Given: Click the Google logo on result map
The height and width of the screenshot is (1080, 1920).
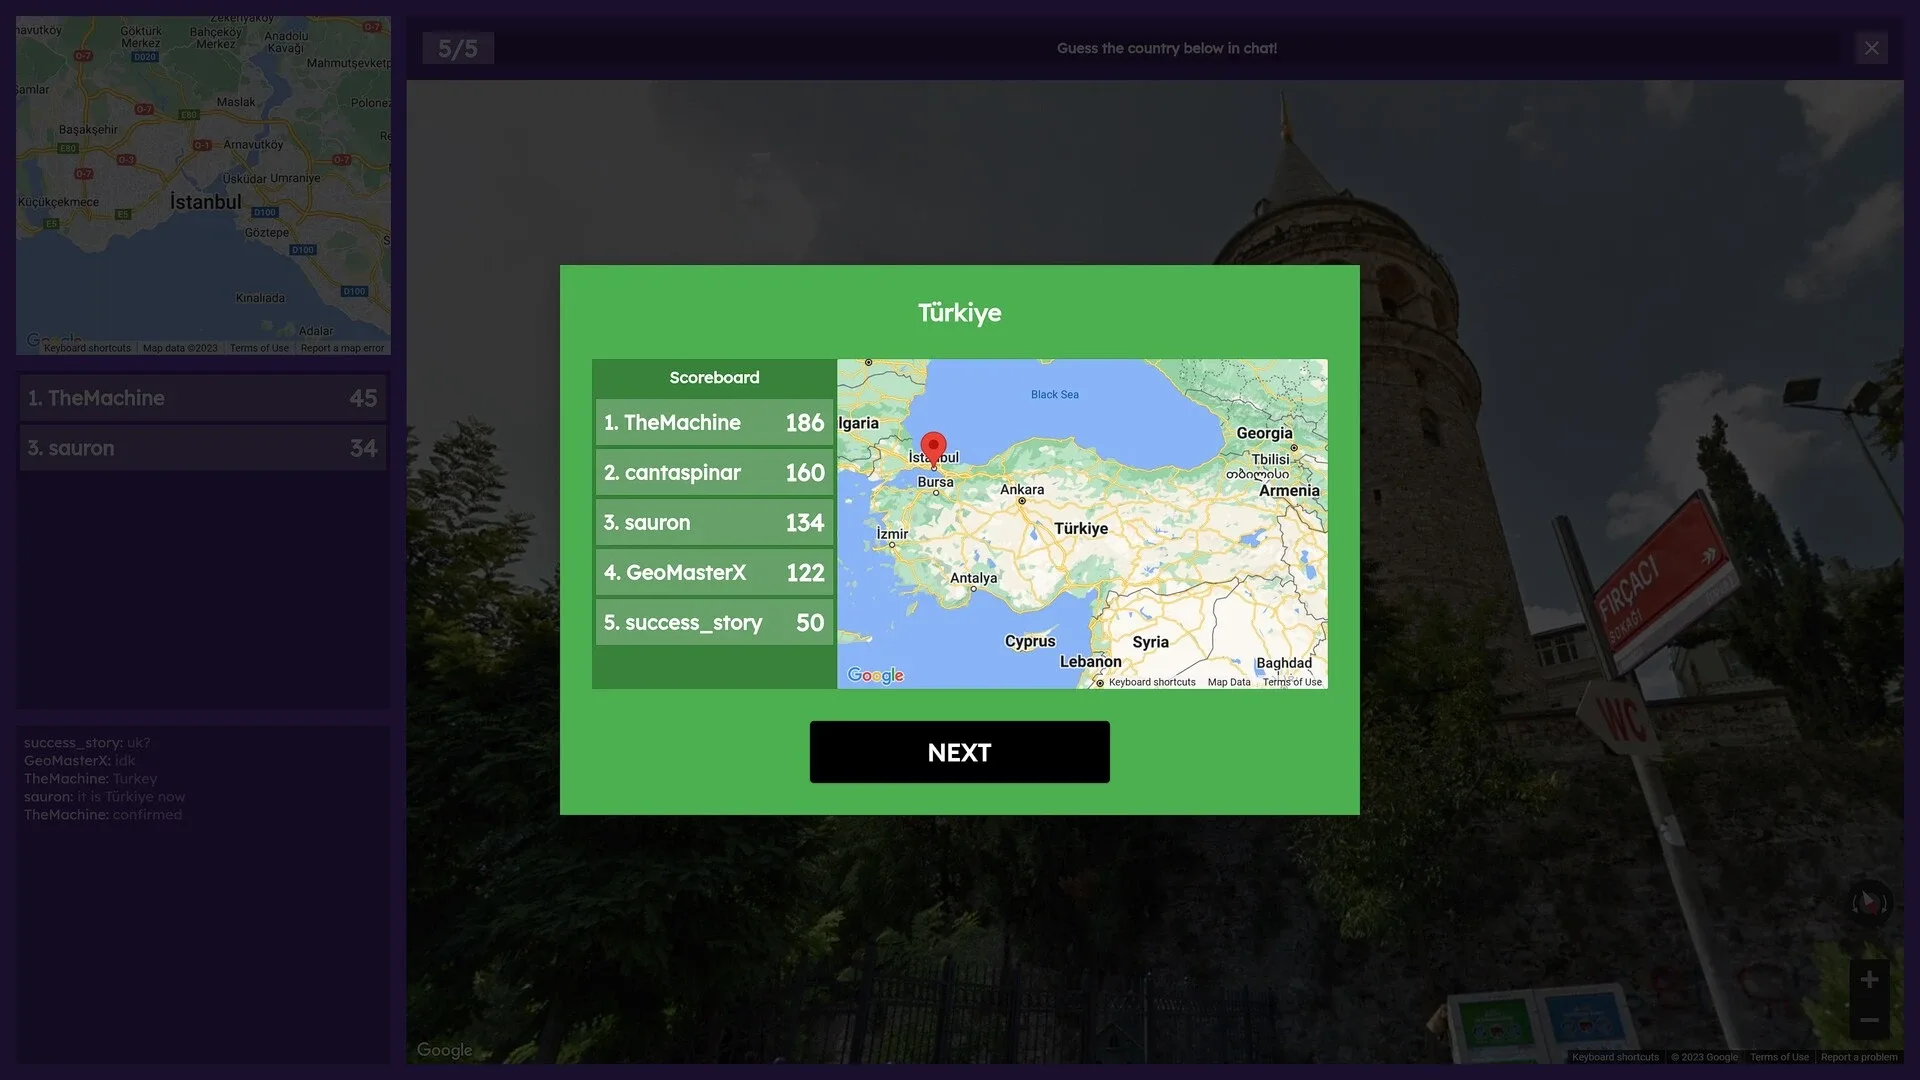Looking at the screenshot, I should coord(875,675).
